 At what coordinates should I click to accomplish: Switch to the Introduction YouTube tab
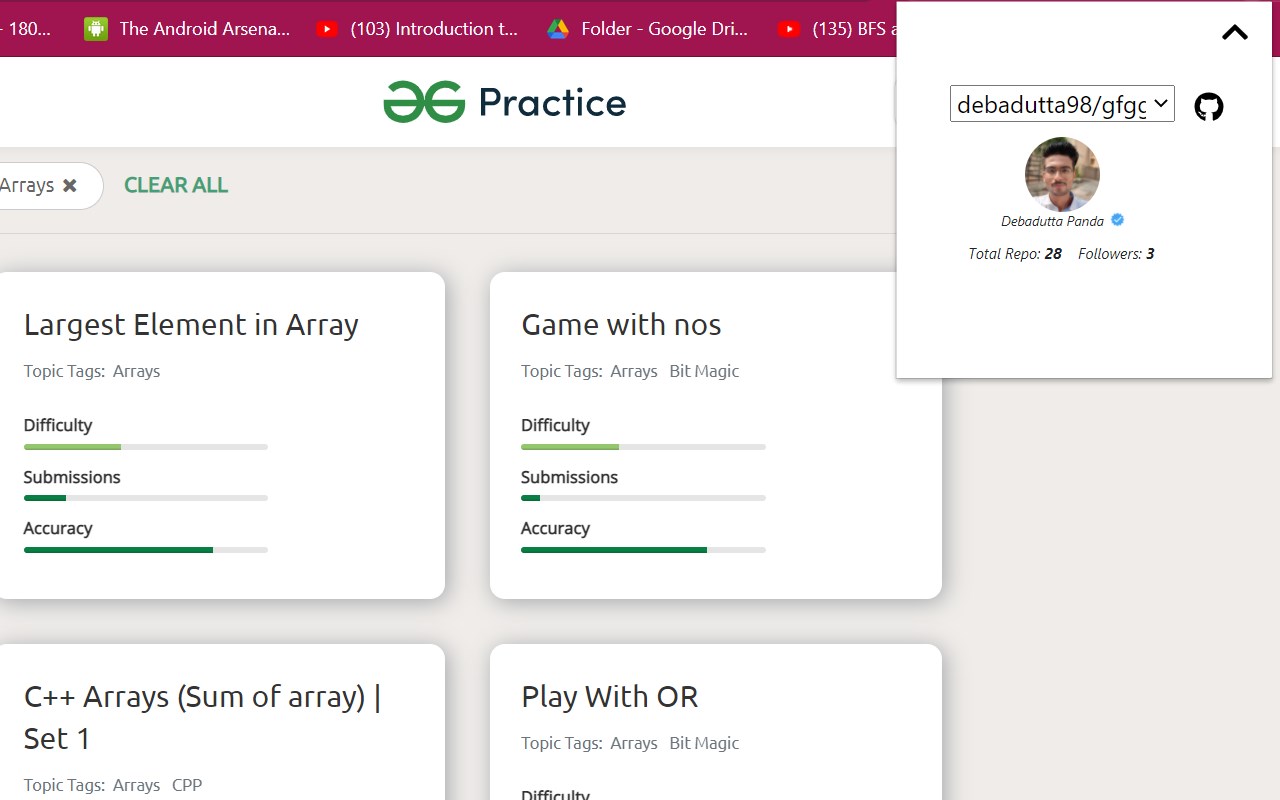click(x=417, y=29)
